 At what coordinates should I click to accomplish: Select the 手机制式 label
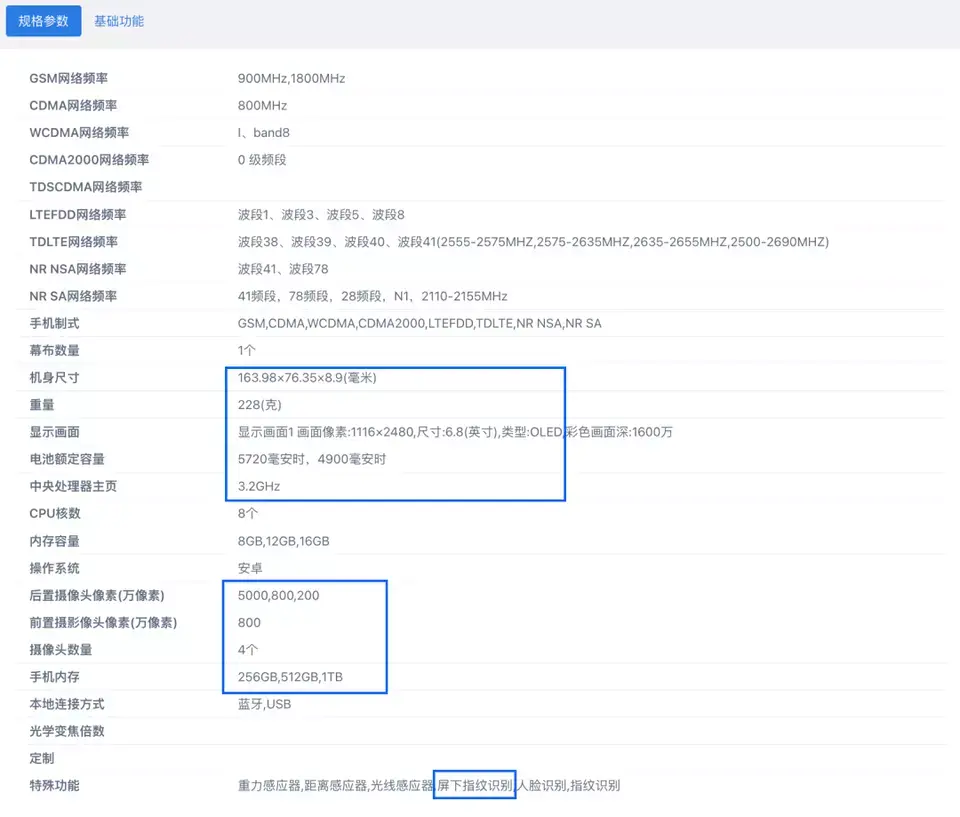[x=54, y=323]
